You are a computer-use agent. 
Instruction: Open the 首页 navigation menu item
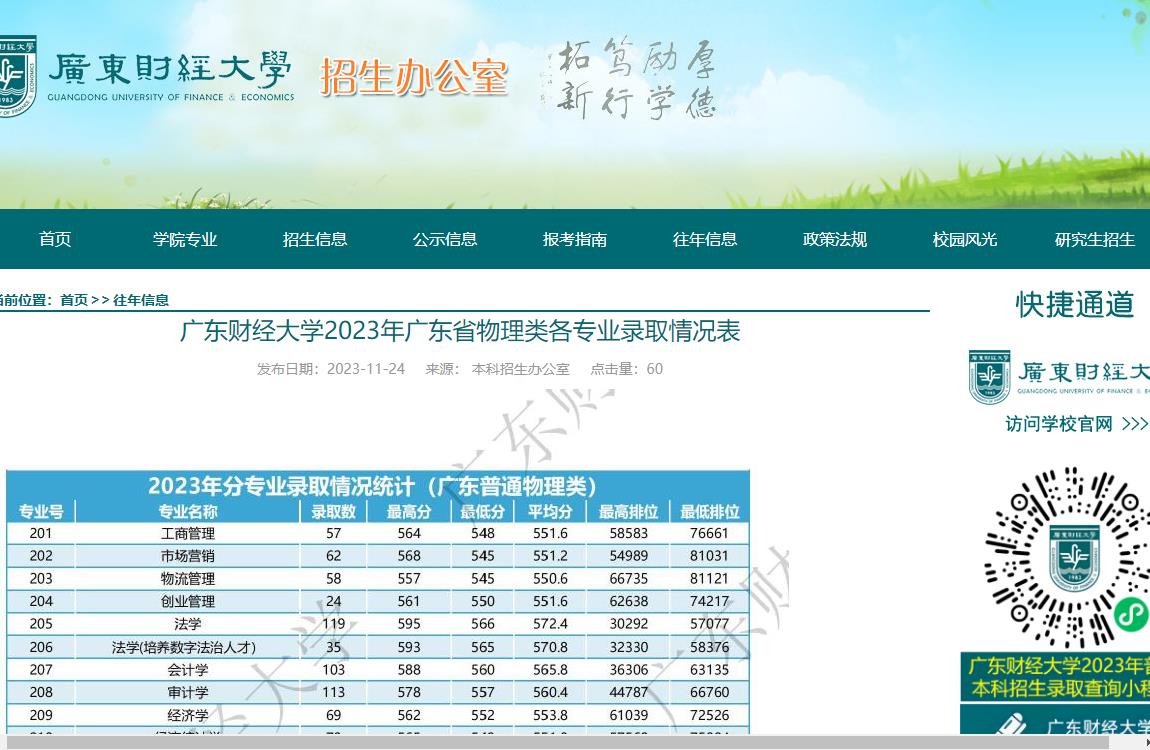pos(55,239)
